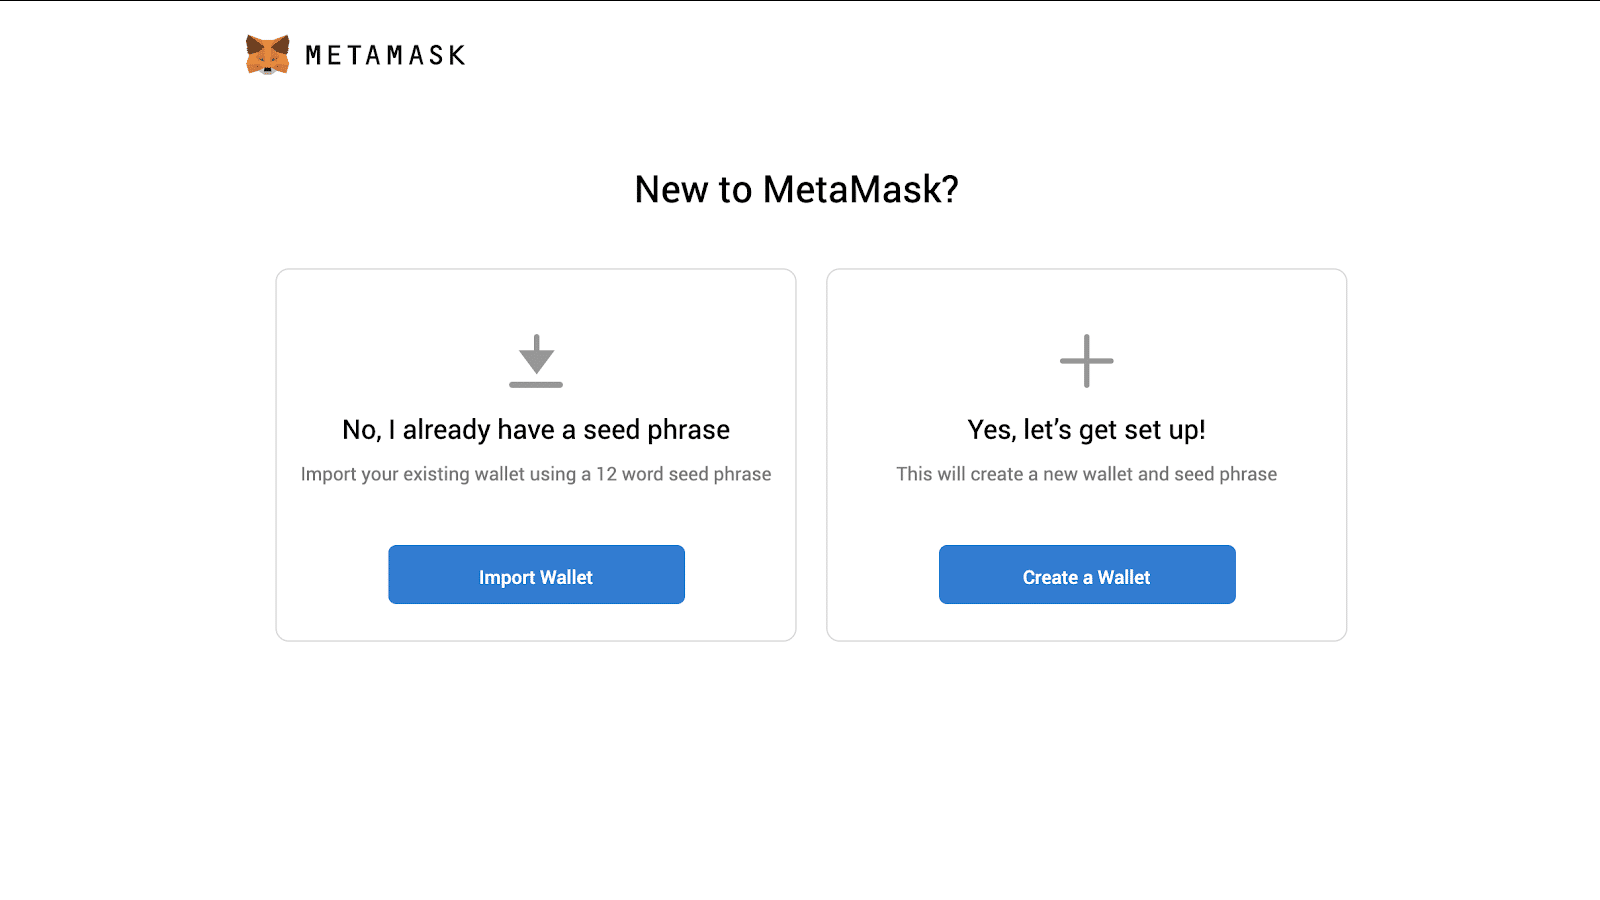Click the word "MetaMask?" in the main heading
The width and height of the screenshot is (1600, 900).
(x=861, y=189)
